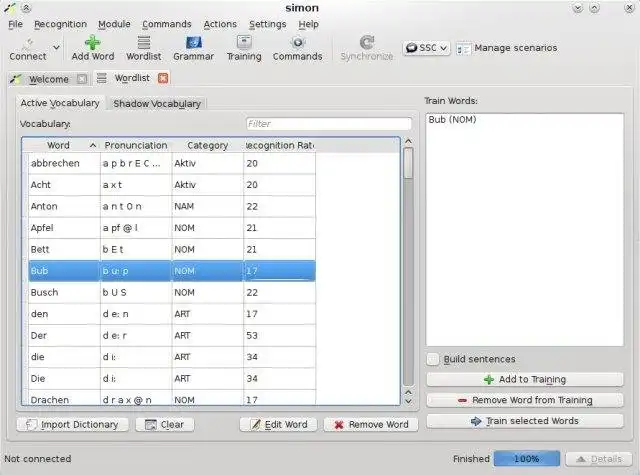640x475 pixels.
Task: Click the vocabulary Filter field
Action: tap(329, 124)
